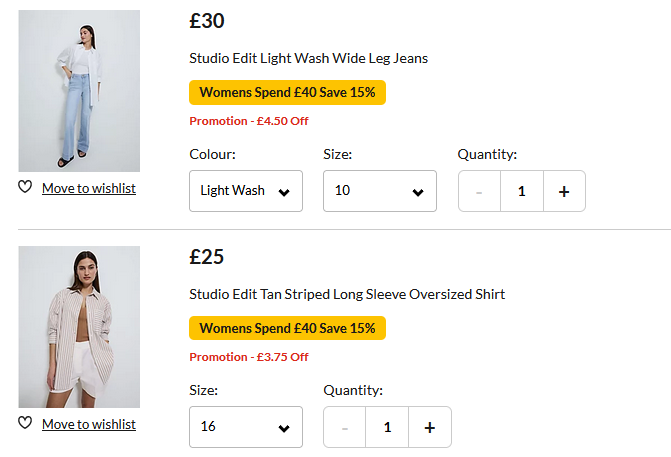The image size is (671, 457).
Task: Click Move to wishlist link under the shirt
Action: (x=89, y=424)
